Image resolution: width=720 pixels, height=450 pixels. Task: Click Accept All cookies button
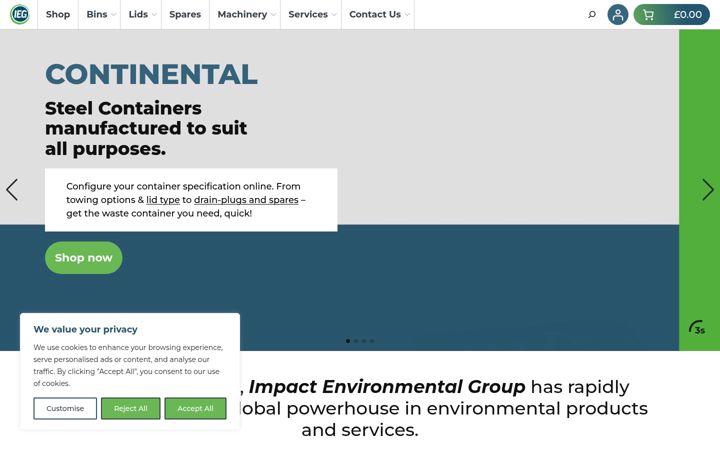[x=196, y=408]
